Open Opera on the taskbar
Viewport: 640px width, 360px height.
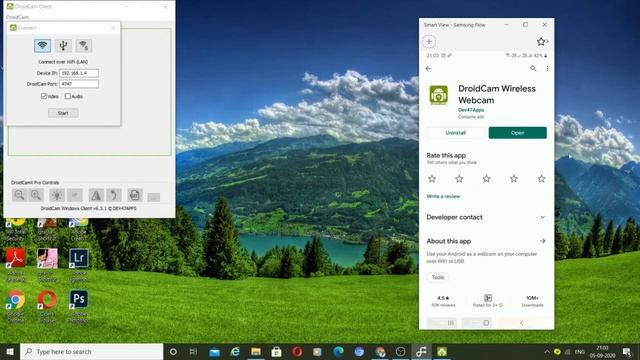pos(297,351)
